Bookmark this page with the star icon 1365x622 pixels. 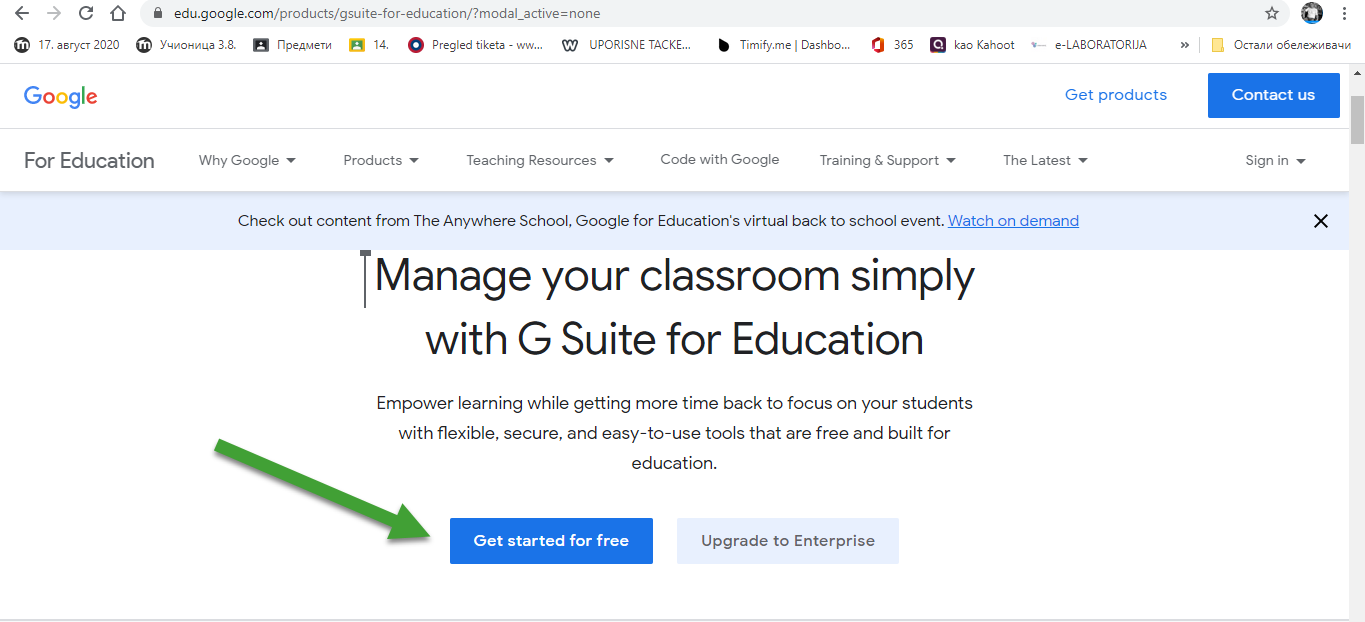pos(1271,14)
